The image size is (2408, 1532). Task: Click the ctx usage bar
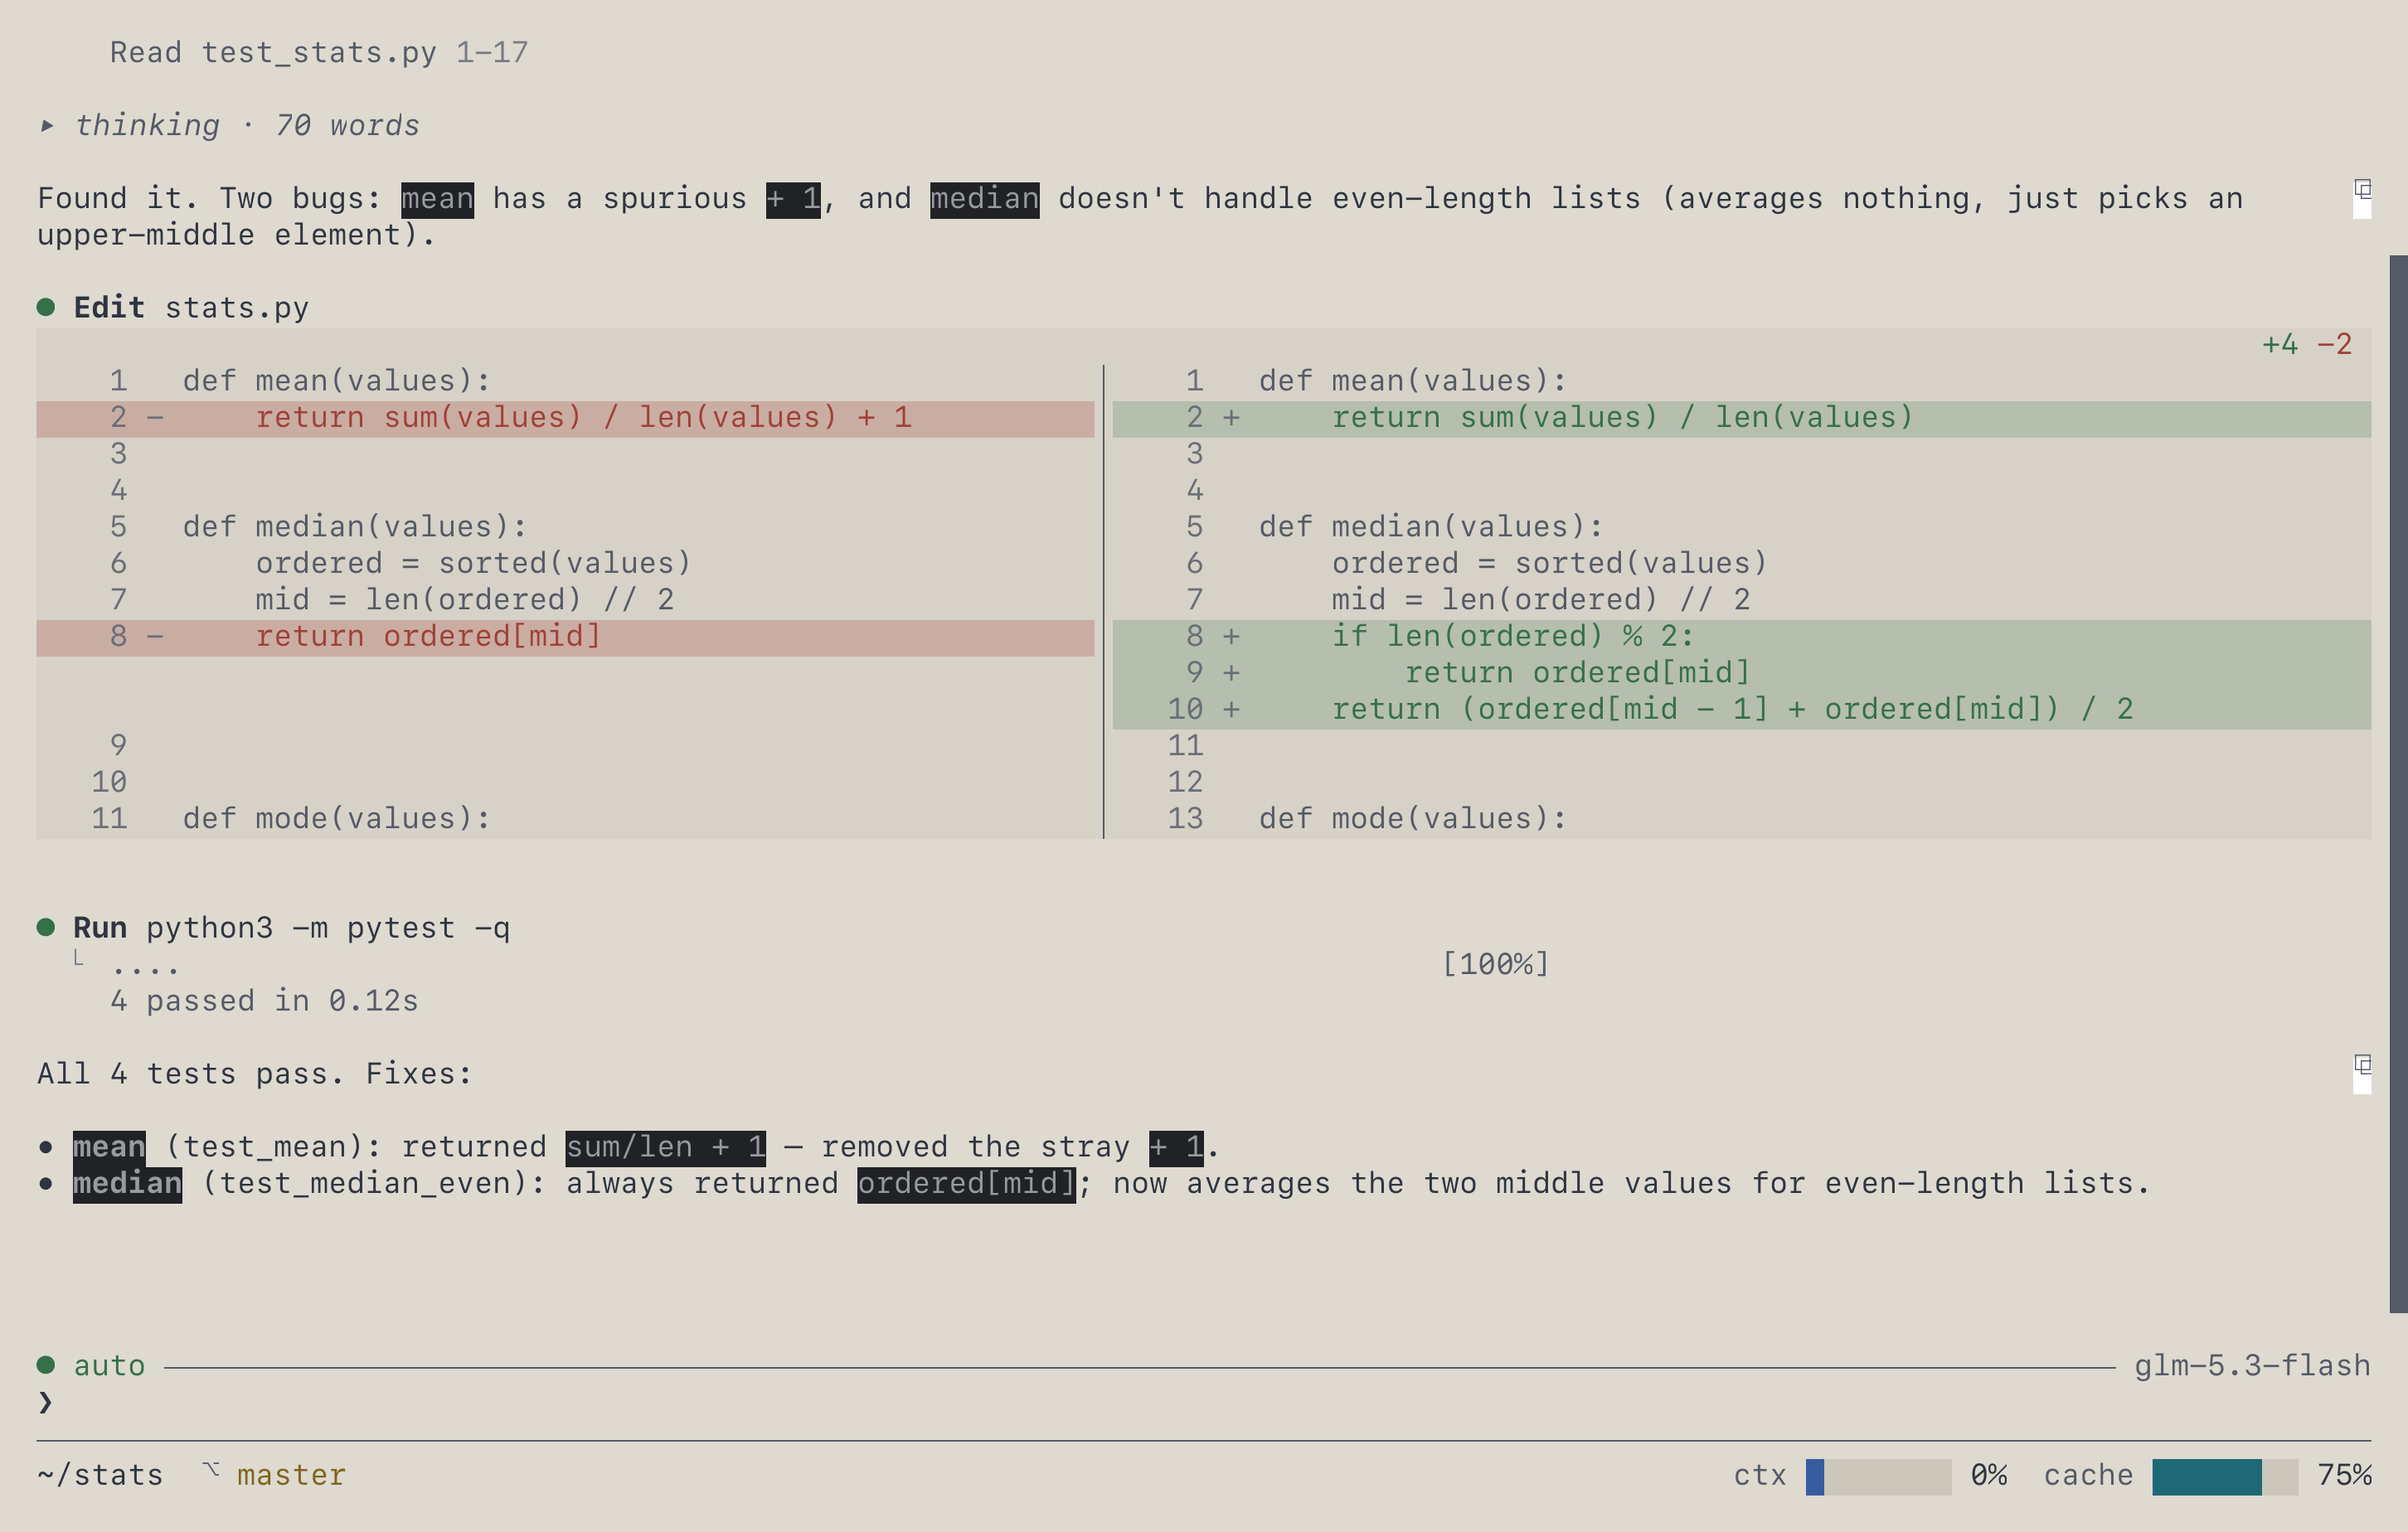pos(1878,1476)
